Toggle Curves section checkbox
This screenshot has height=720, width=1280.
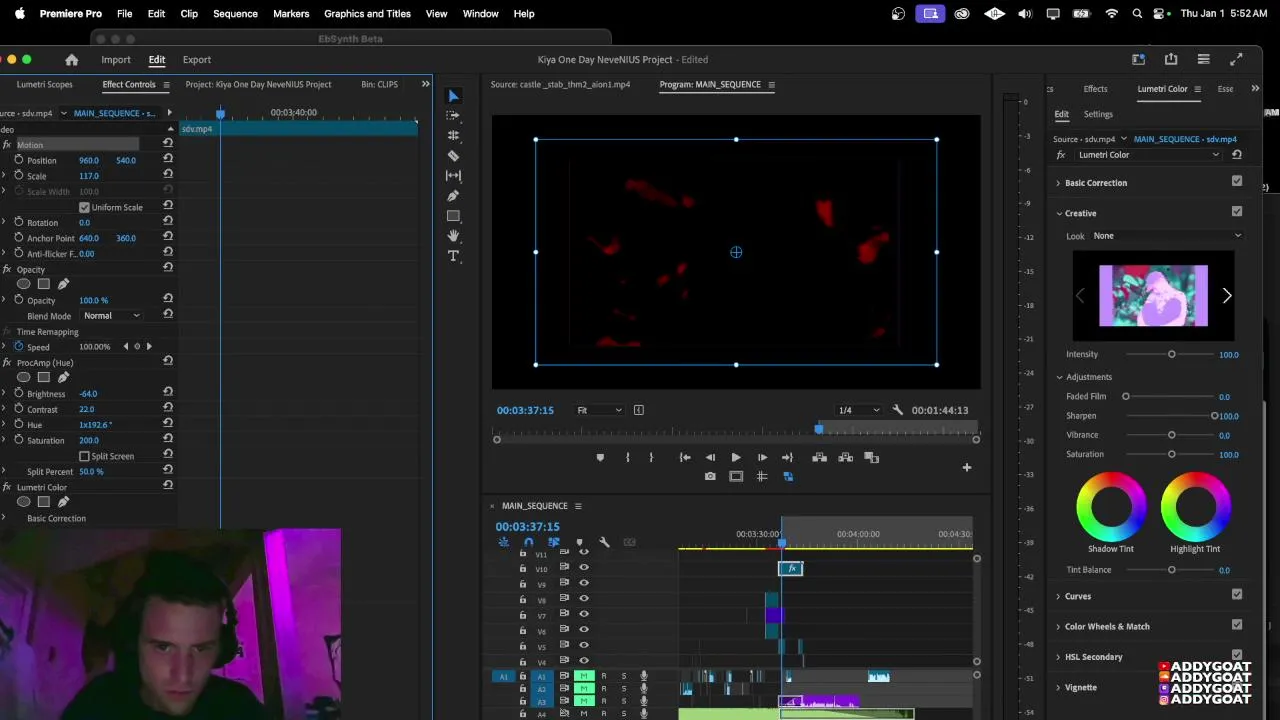(1237, 595)
